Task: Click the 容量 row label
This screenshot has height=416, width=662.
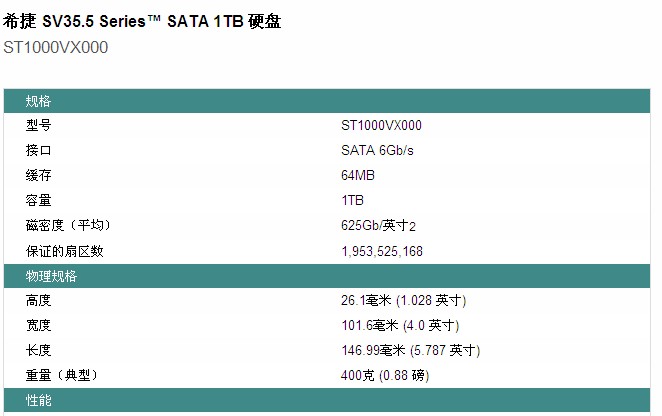Action: 38,201
